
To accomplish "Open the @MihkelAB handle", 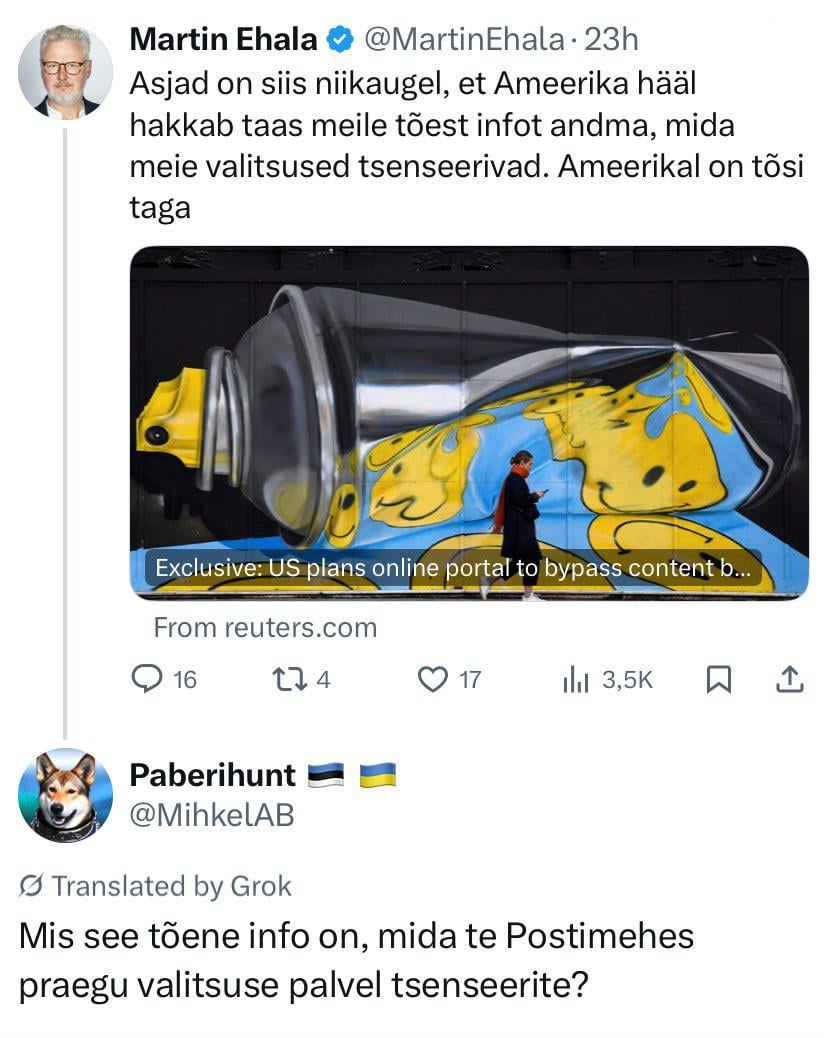I will pos(212,816).
